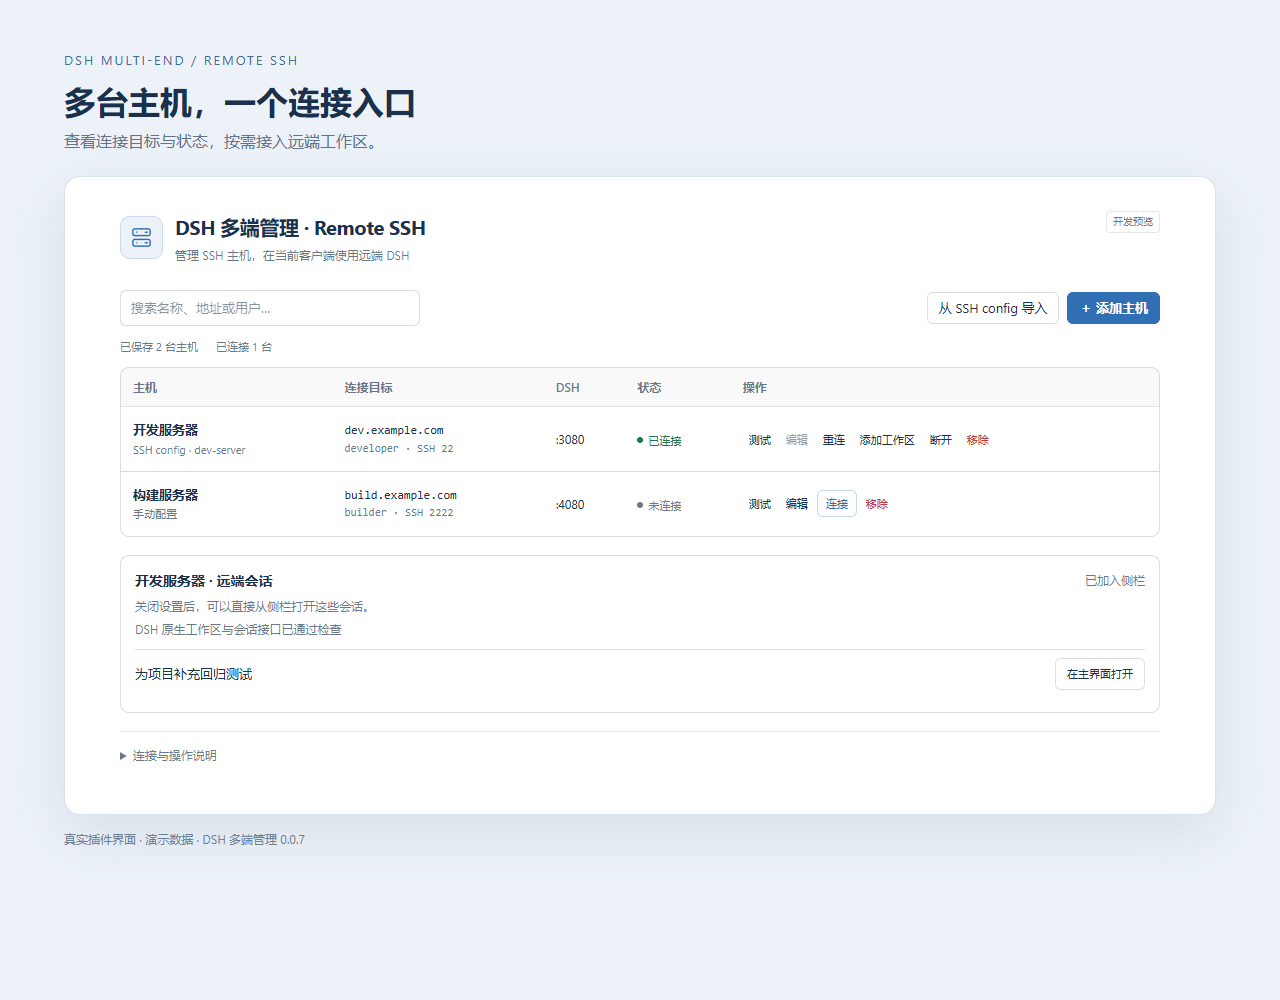Click the 为项目补充回归测试 session entry
The width and height of the screenshot is (1280, 1000).
coord(194,674)
